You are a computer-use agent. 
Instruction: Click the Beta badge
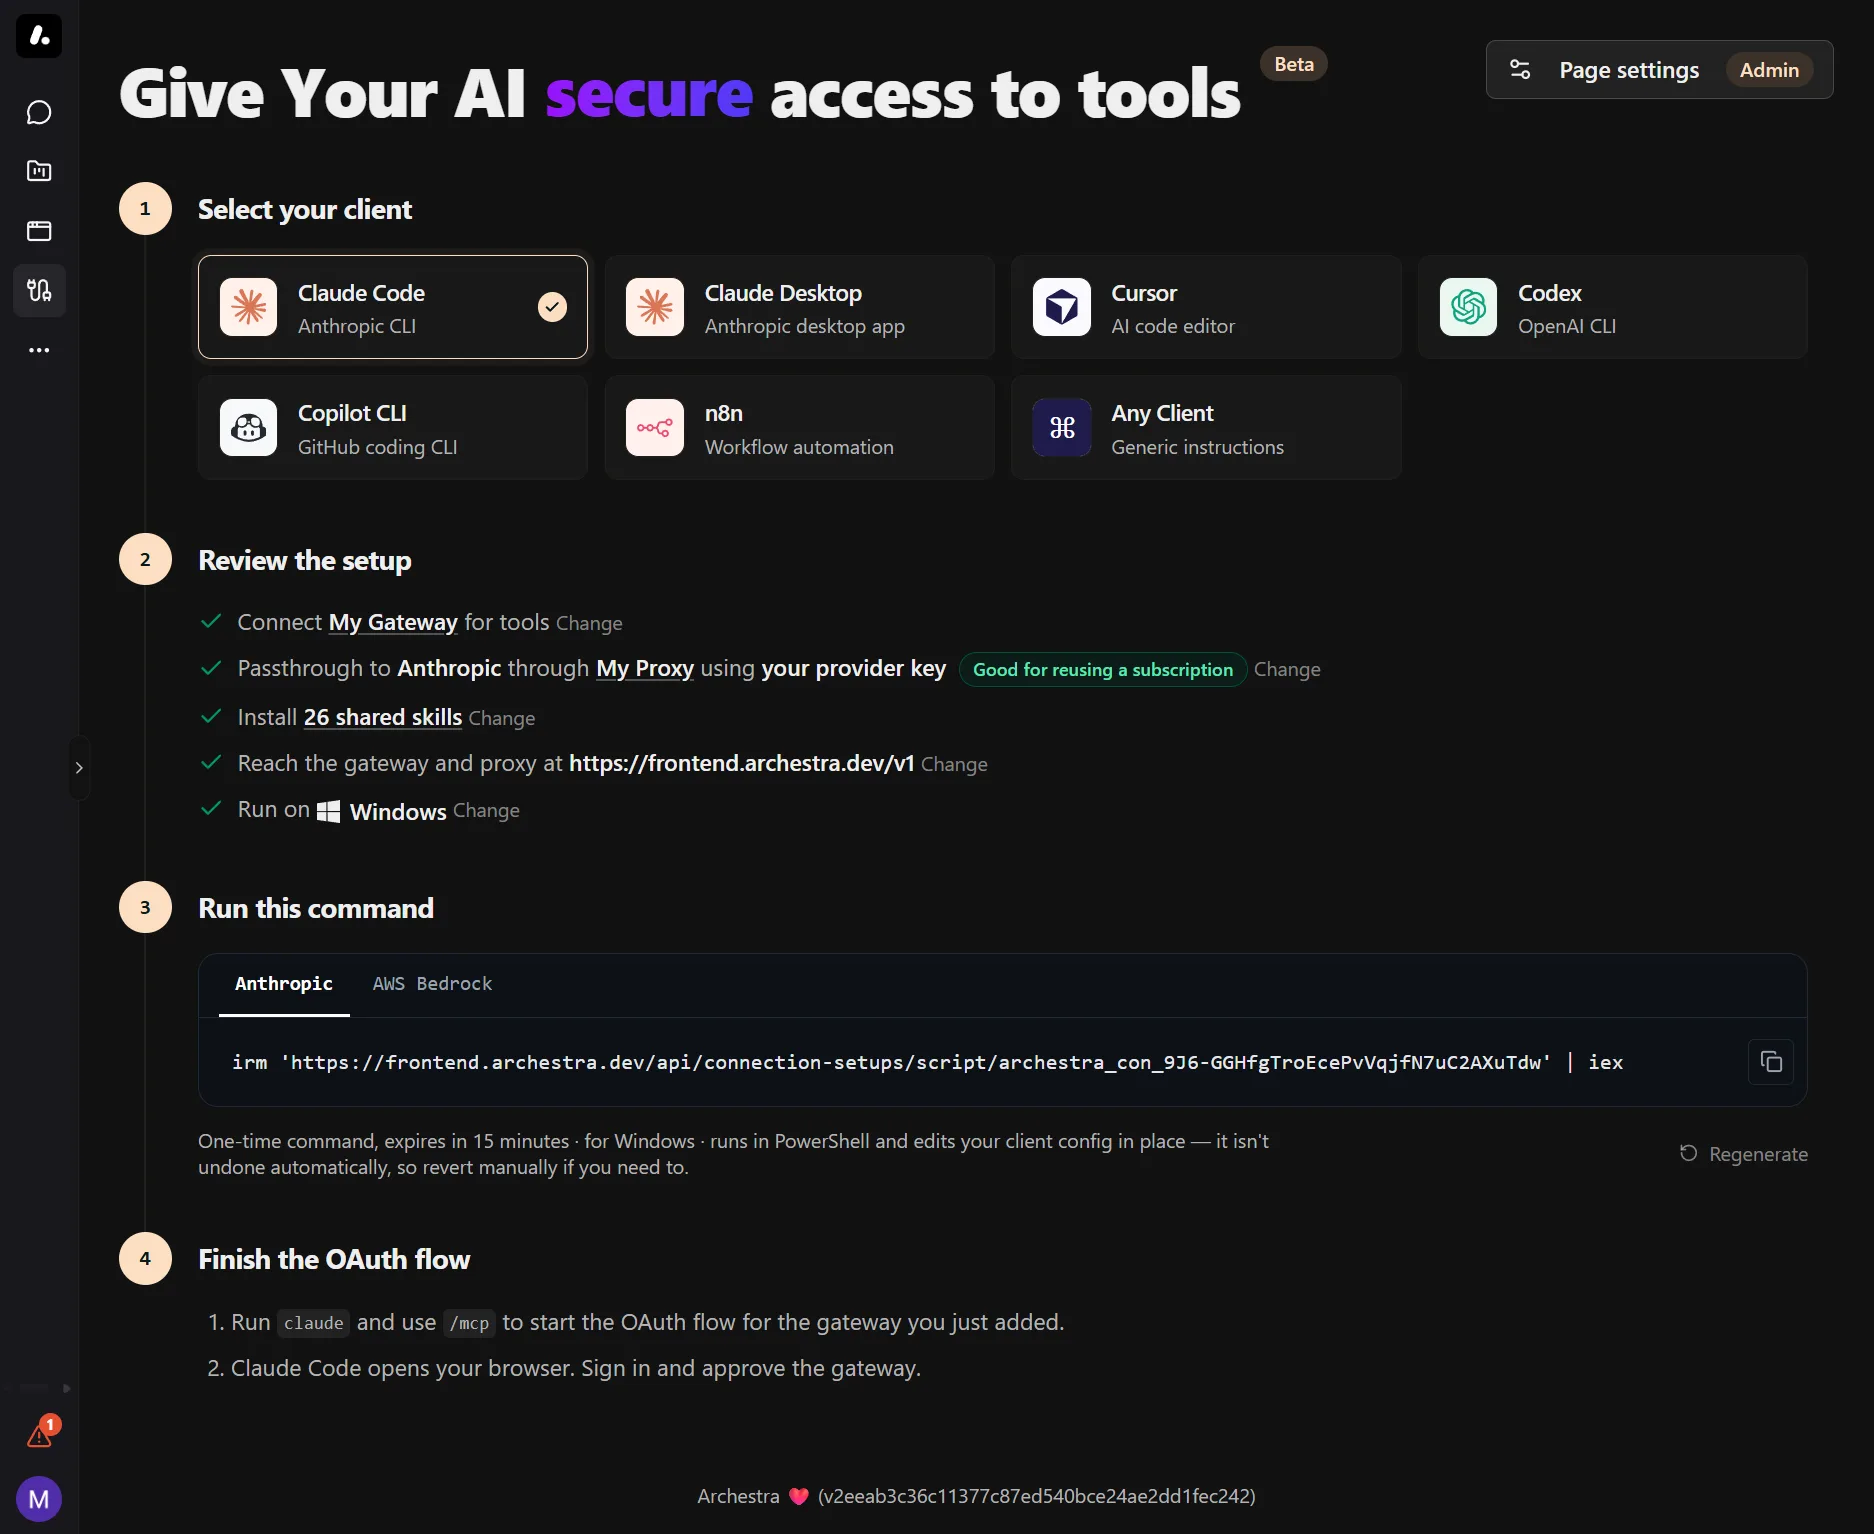pyautogui.click(x=1294, y=64)
